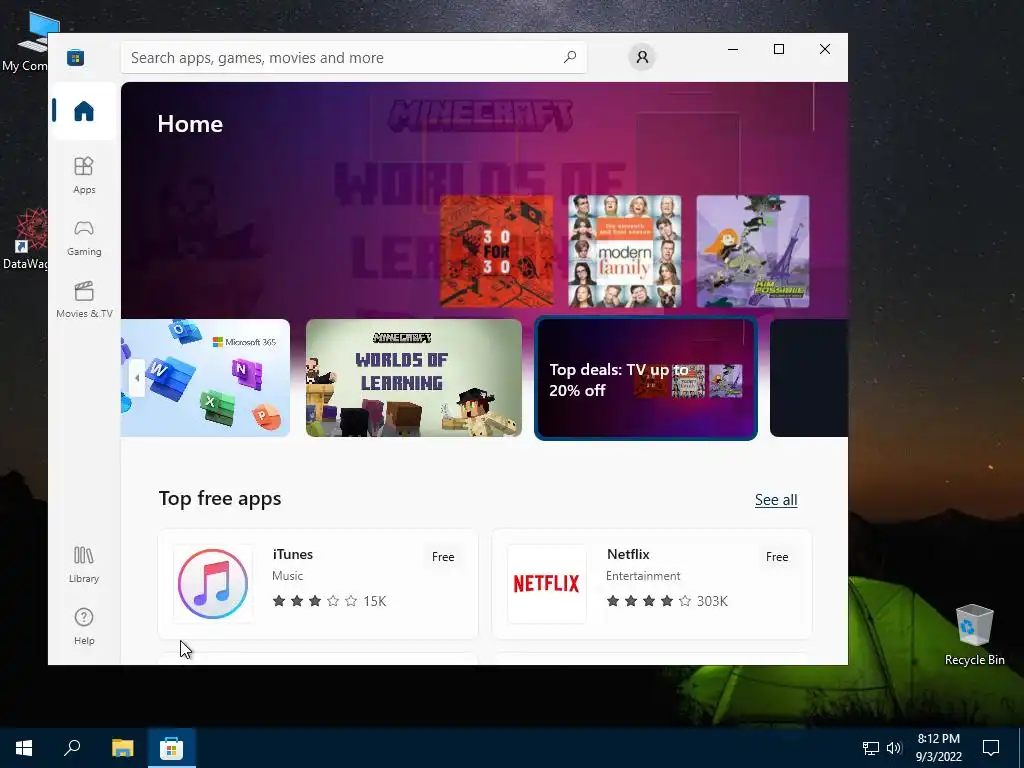Click the iTunes app icon
Screen dimensions: 1024x768
(x=213, y=584)
